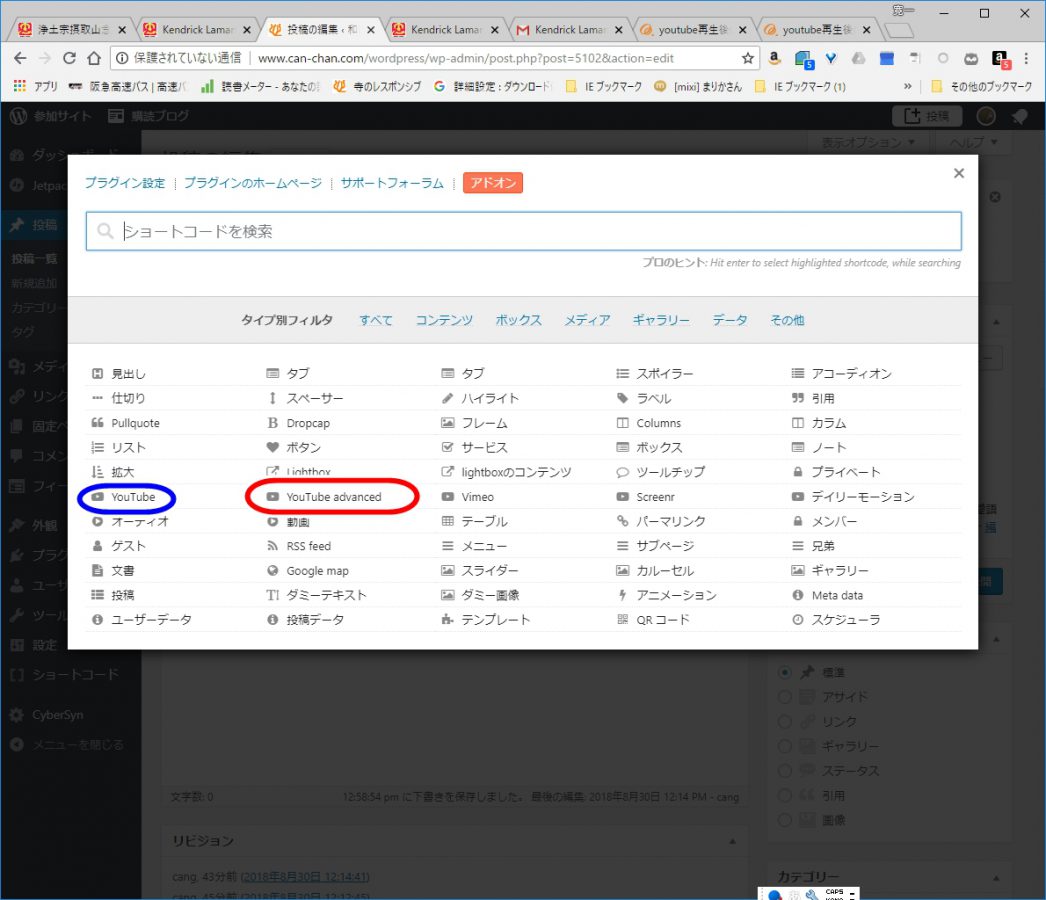Insert the Screenr shortcode
The image size is (1046, 900).
(645, 497)
